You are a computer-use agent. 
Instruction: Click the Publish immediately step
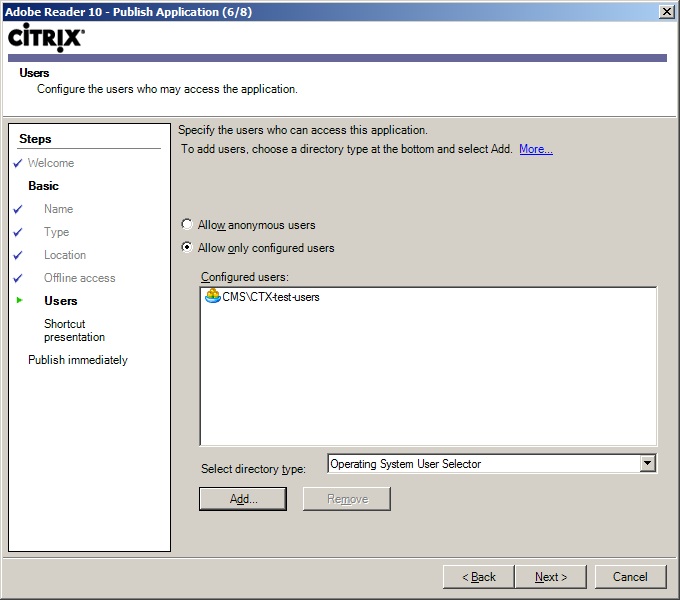pos(78,360)
